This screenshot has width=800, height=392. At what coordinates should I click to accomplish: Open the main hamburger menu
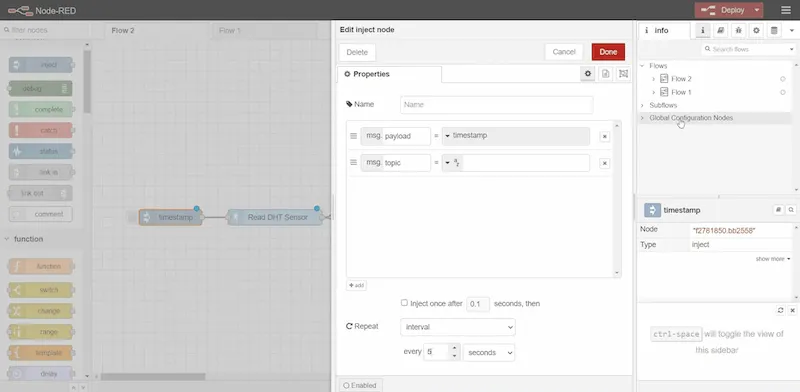786,10
